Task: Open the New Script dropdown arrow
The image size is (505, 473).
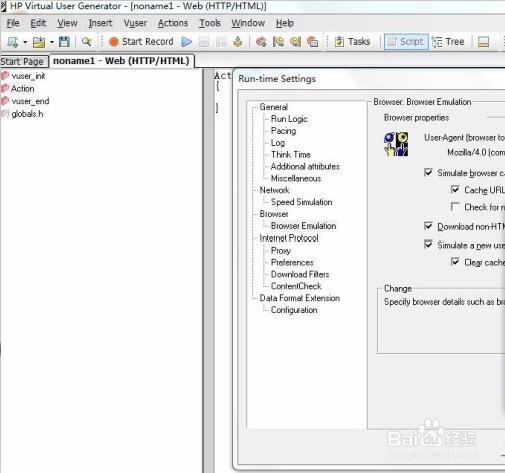Action: [x=25, y=42]
